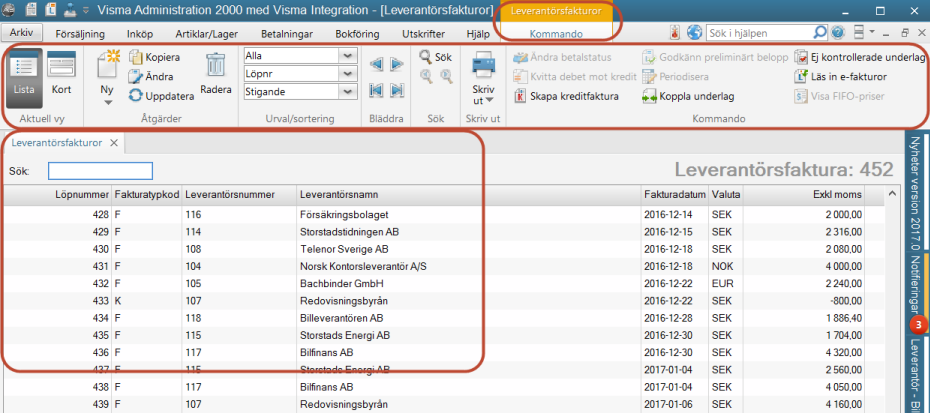
Task: Click the Sök magnifier in ribbon
Action: point(435,58)
